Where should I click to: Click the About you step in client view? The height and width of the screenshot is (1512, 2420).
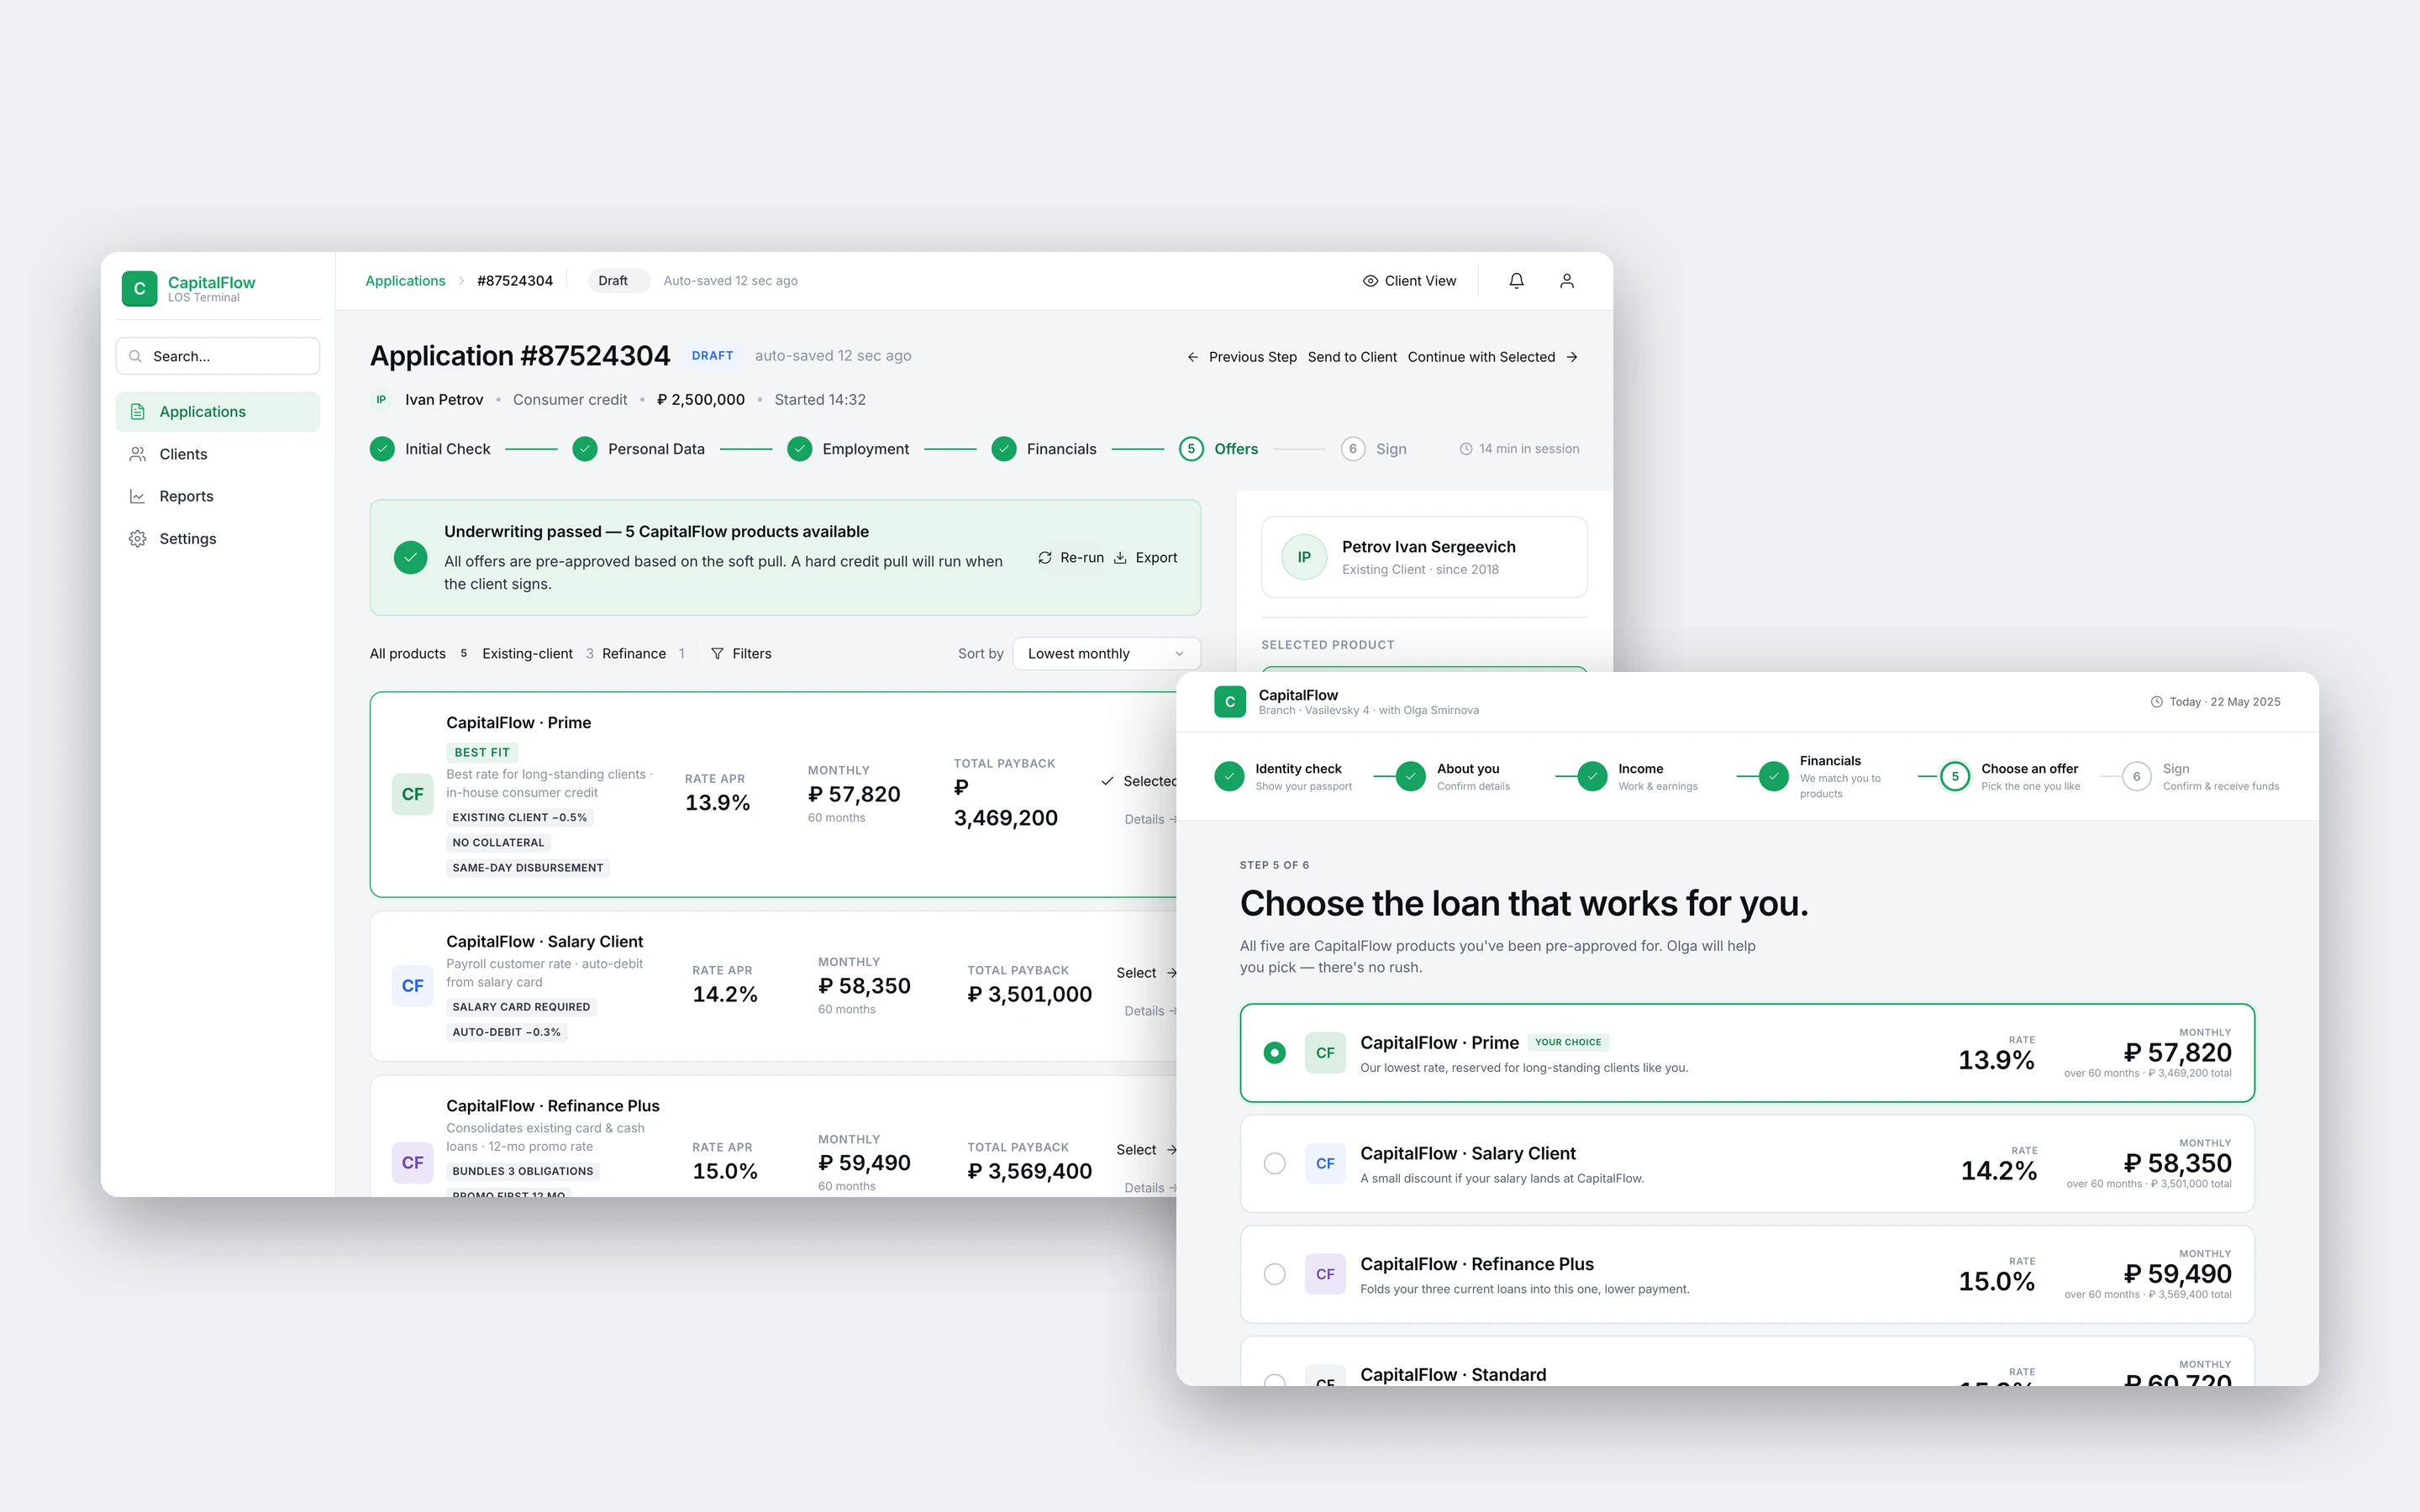pyautogui.click(x=1454, y=777)
